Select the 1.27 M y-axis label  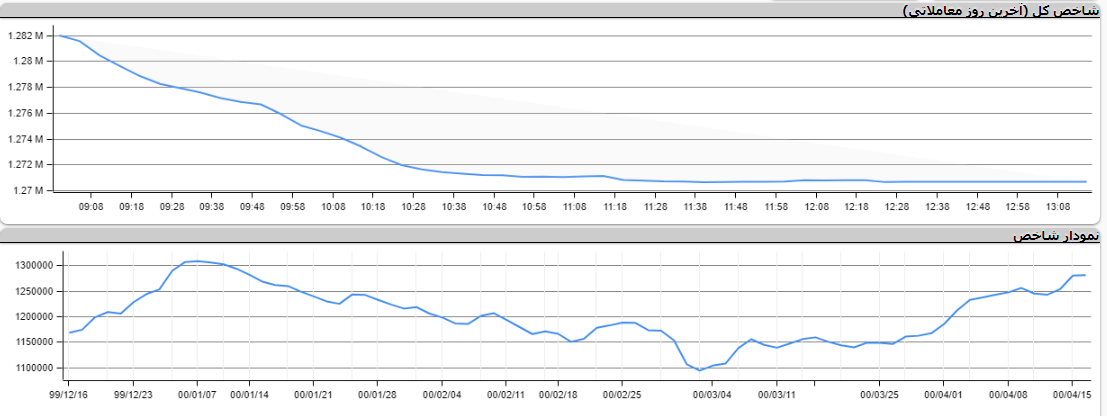(x=28, y=190)
